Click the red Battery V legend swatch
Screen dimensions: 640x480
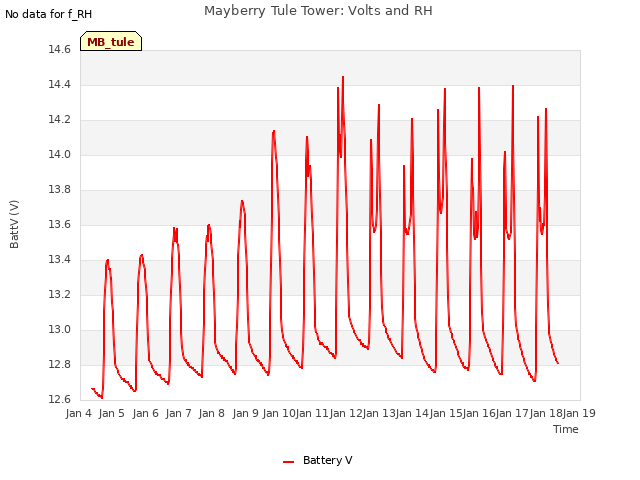pos(289,462)
